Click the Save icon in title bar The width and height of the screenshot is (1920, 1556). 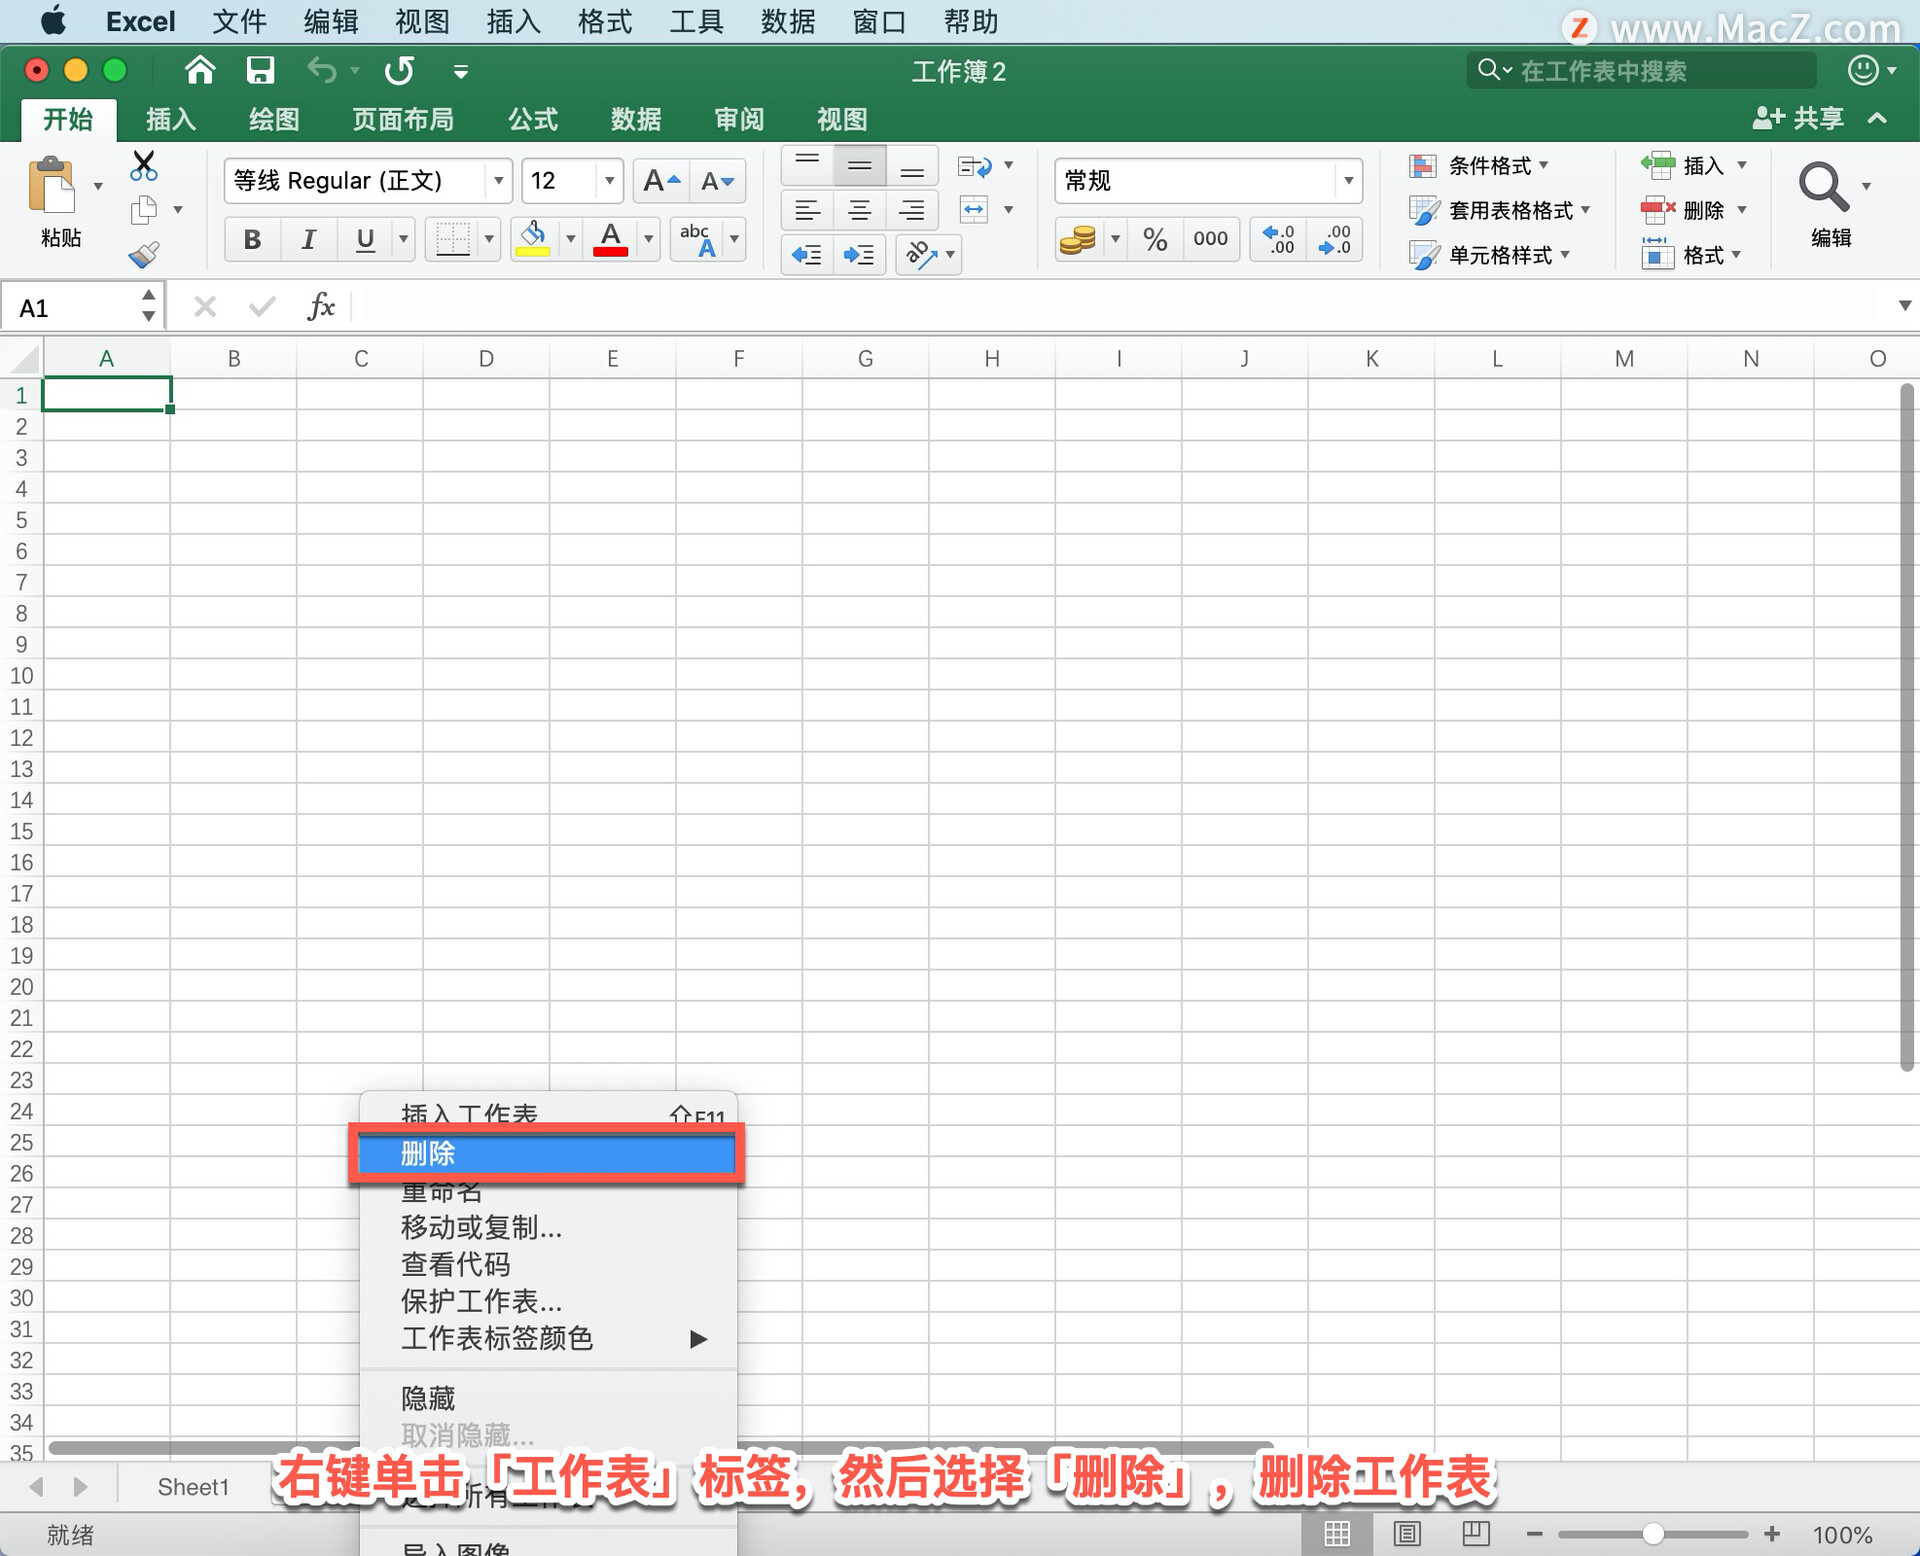click(260, 71)
